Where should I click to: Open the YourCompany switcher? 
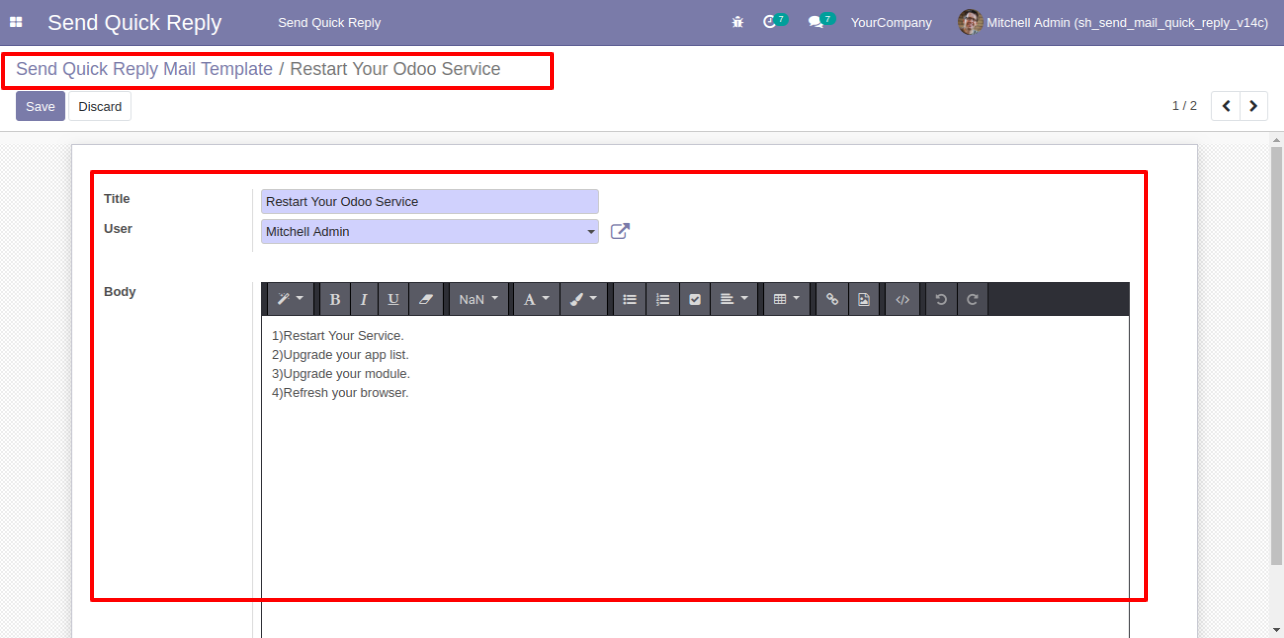(891, 22)
